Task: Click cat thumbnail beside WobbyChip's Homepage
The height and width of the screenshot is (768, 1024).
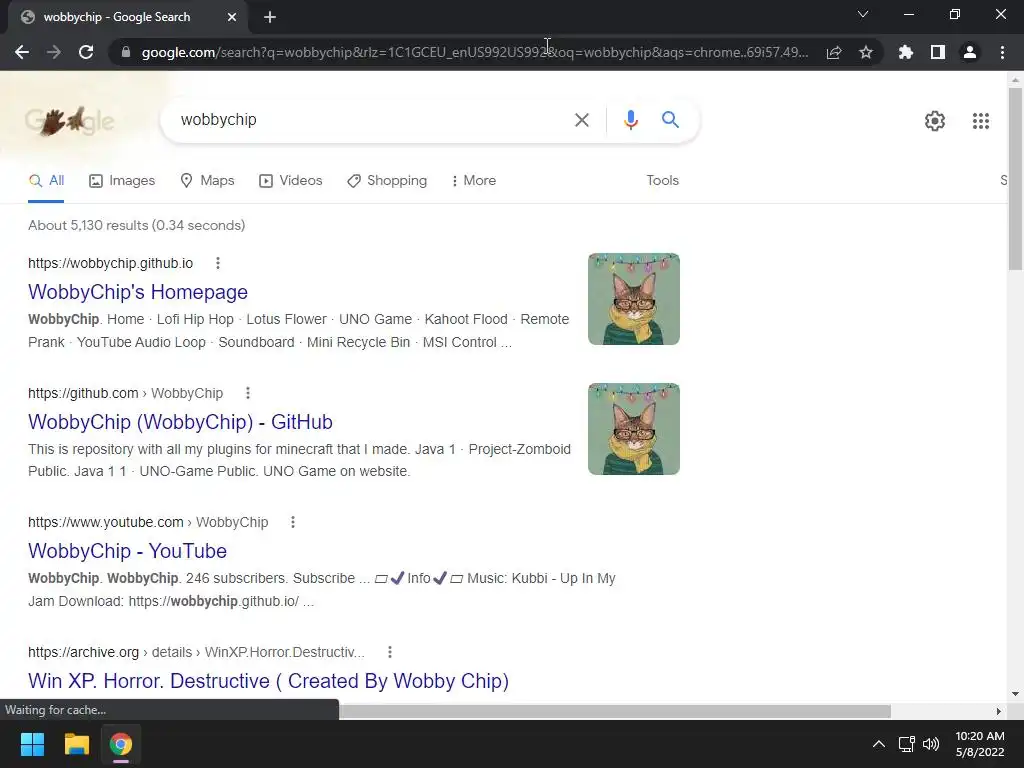Action: [633, 299]
